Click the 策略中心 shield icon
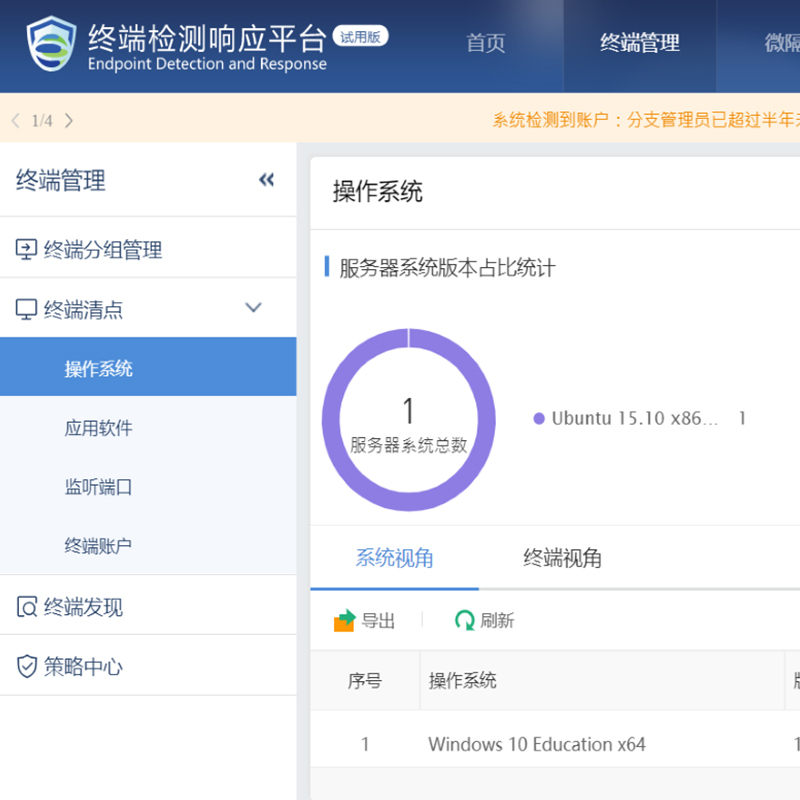The height and width of the screenshot is (800, 800). tap(27, 666)
